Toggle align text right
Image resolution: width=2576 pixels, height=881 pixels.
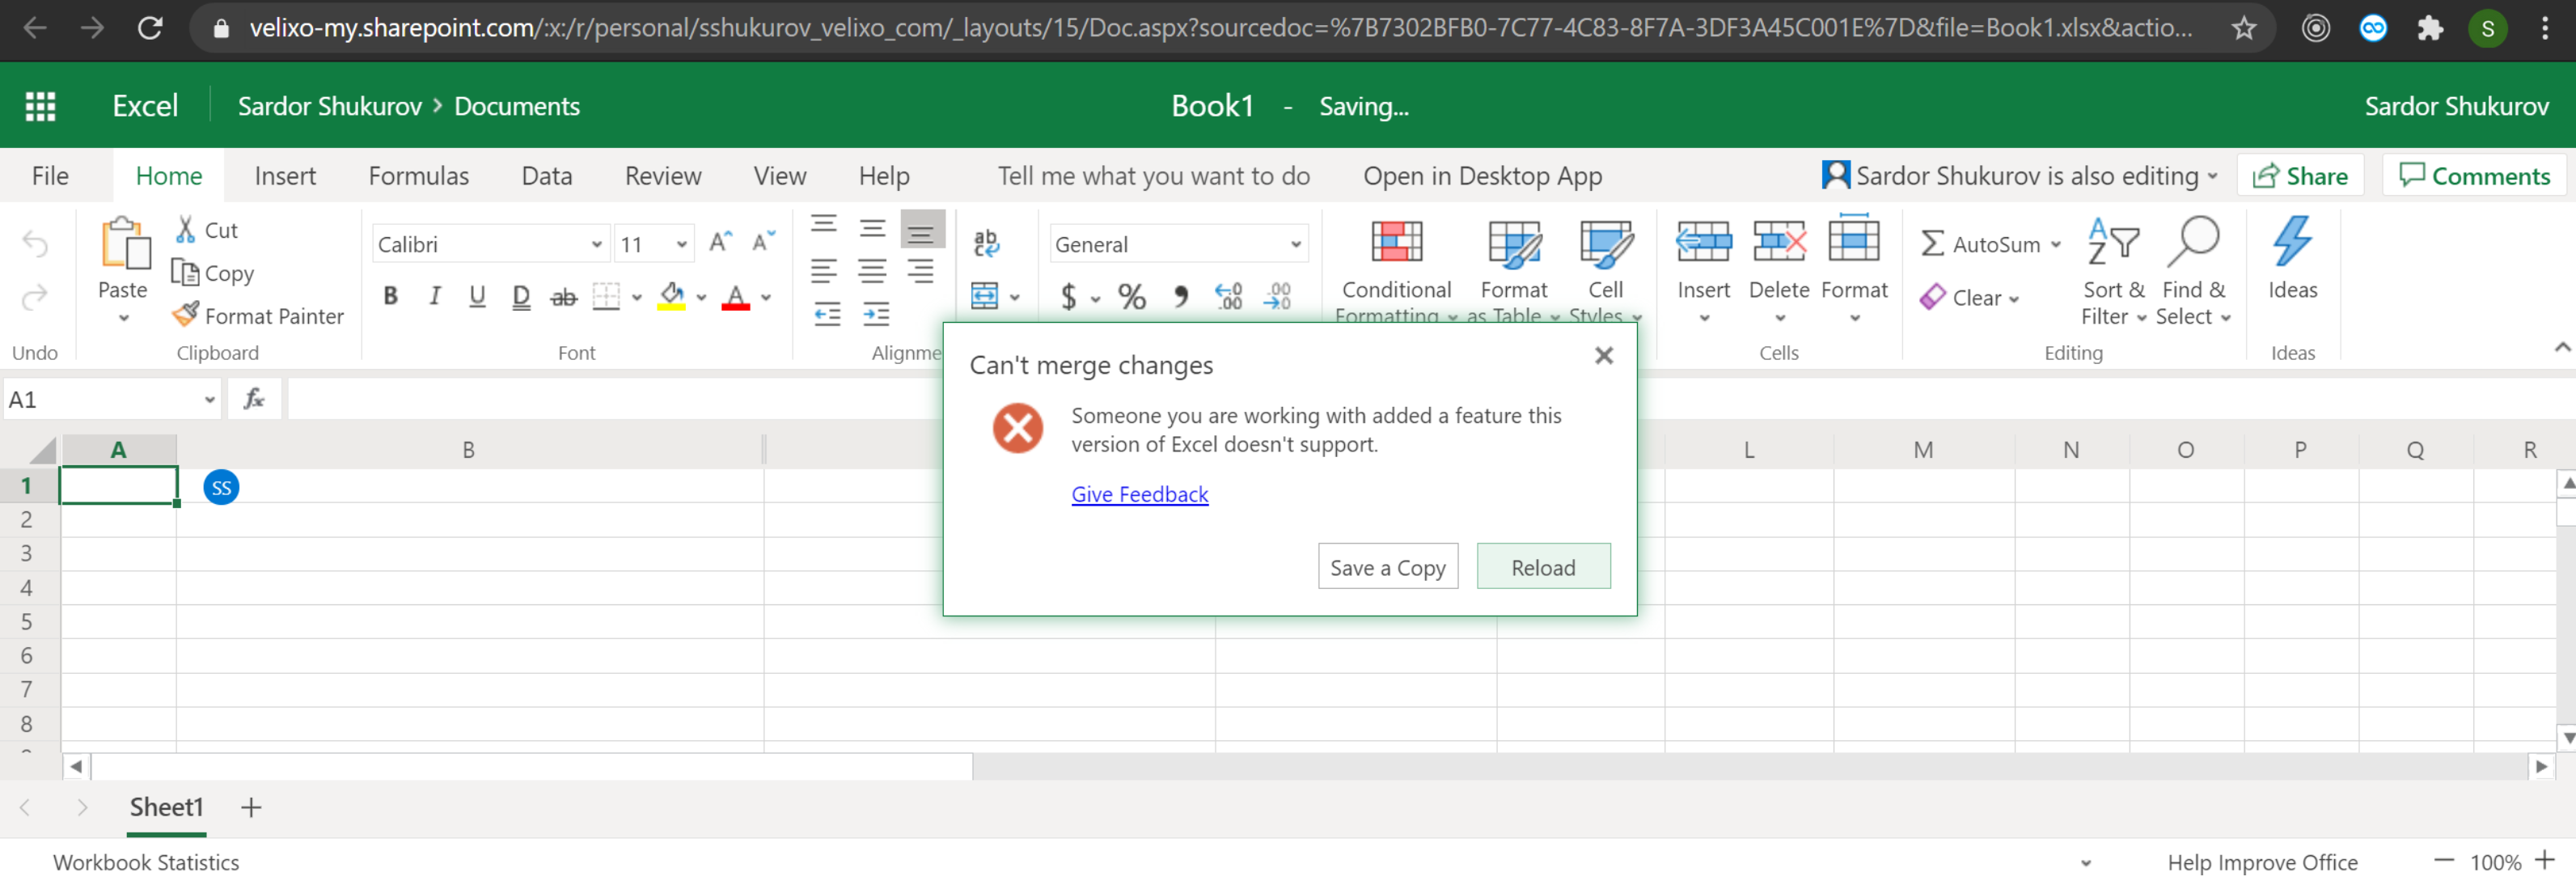pos(921,270)
